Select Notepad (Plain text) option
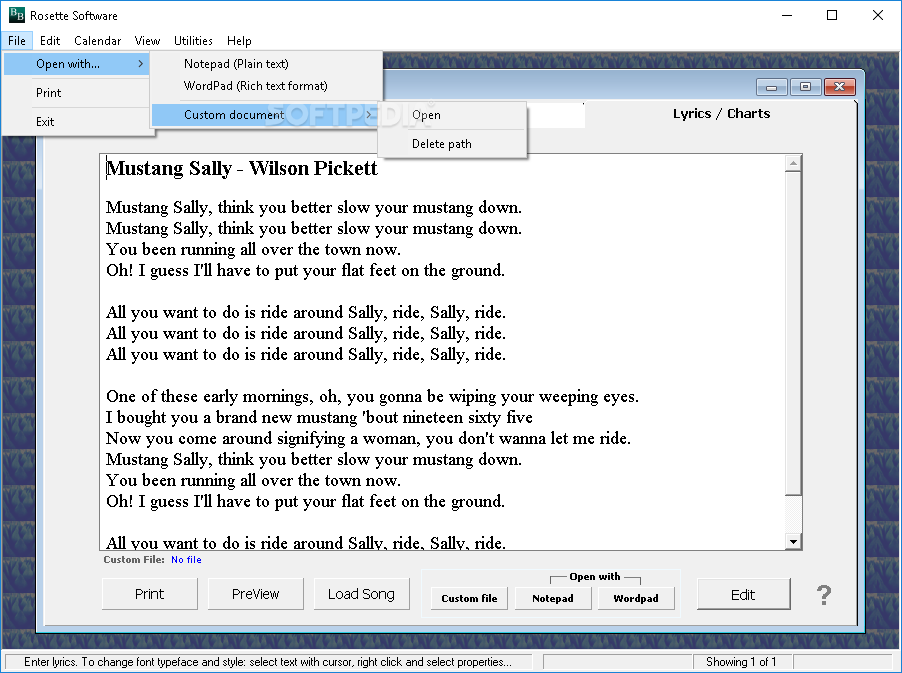Image resolution: width=902 pixels, height=673 pixels. [267, 64]
